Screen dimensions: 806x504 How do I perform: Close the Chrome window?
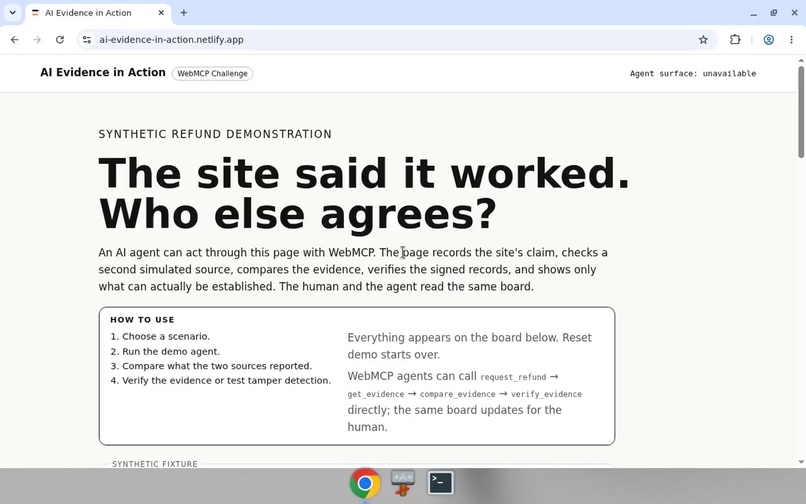(x=794, y=13)
